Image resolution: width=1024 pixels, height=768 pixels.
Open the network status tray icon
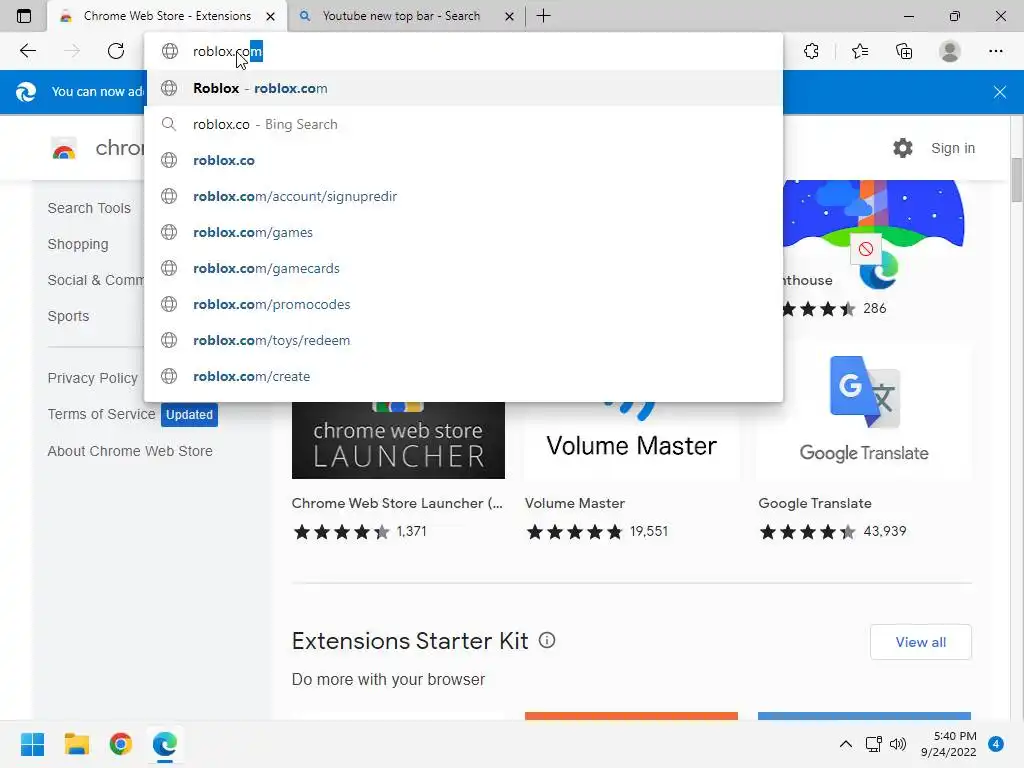[873, 744]
